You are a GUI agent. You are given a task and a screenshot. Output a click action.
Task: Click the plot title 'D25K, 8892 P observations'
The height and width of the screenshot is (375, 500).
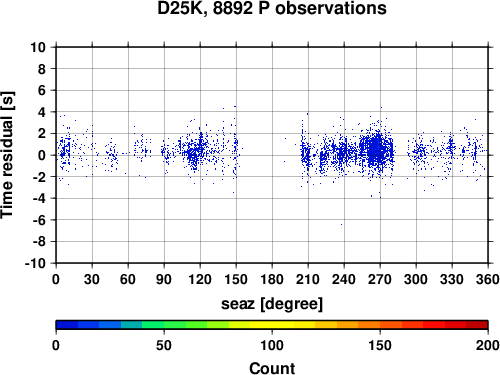272,8
